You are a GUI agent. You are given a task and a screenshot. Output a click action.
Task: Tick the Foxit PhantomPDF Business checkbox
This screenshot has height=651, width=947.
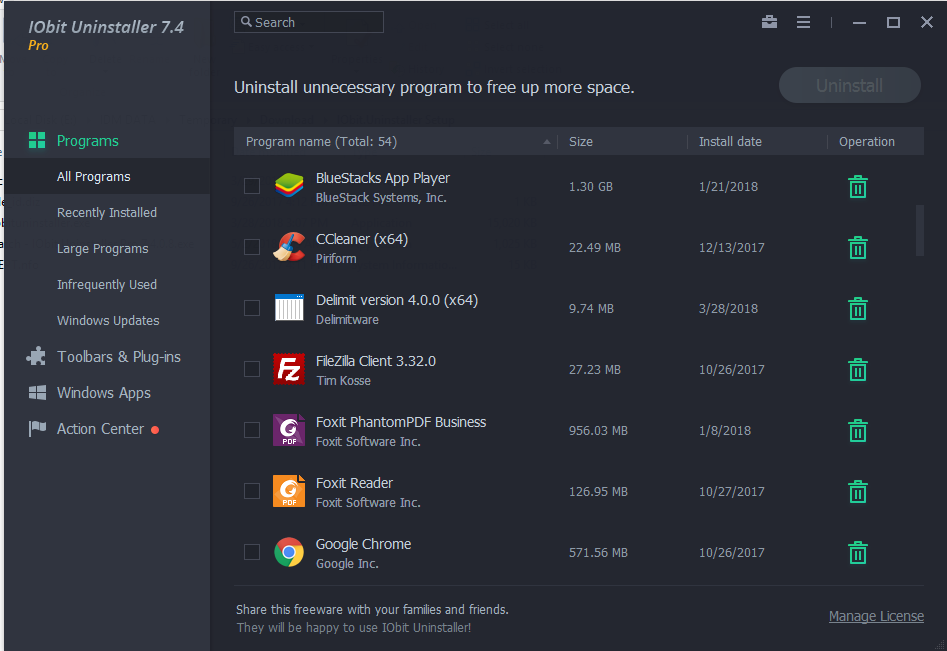pos(251,430)
